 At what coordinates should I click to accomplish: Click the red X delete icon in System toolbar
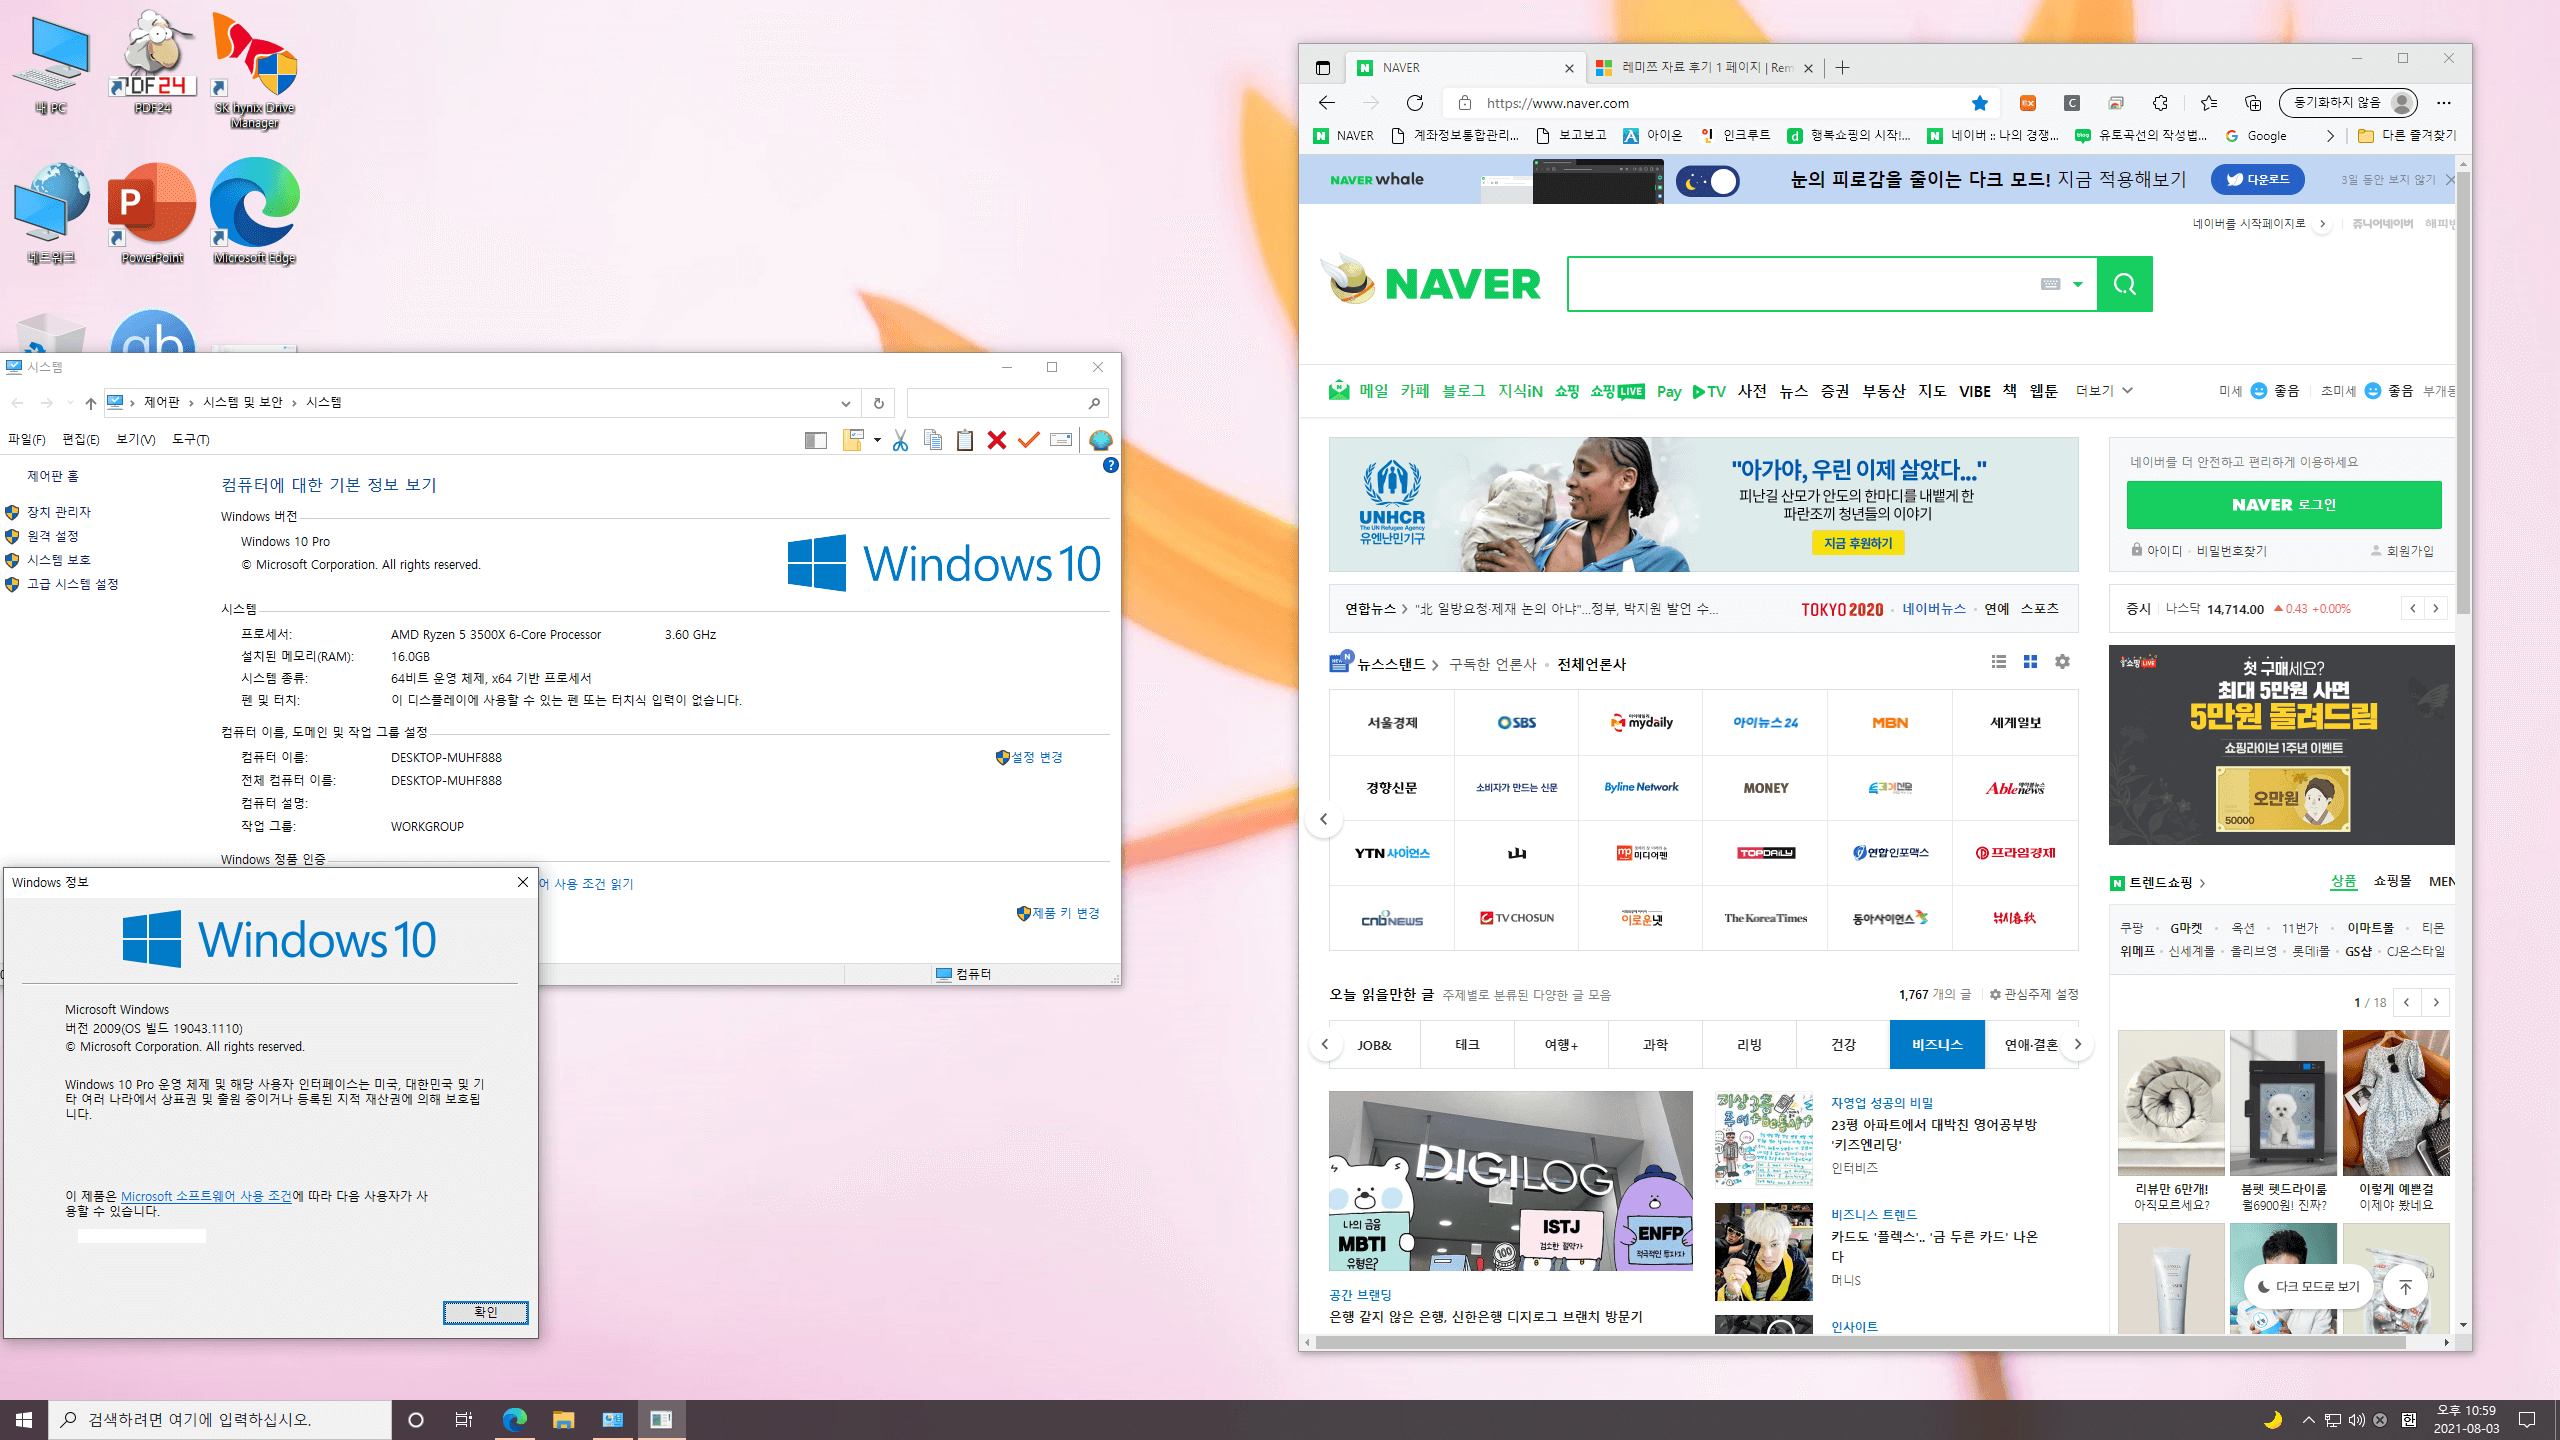click(x=996, y=440)
